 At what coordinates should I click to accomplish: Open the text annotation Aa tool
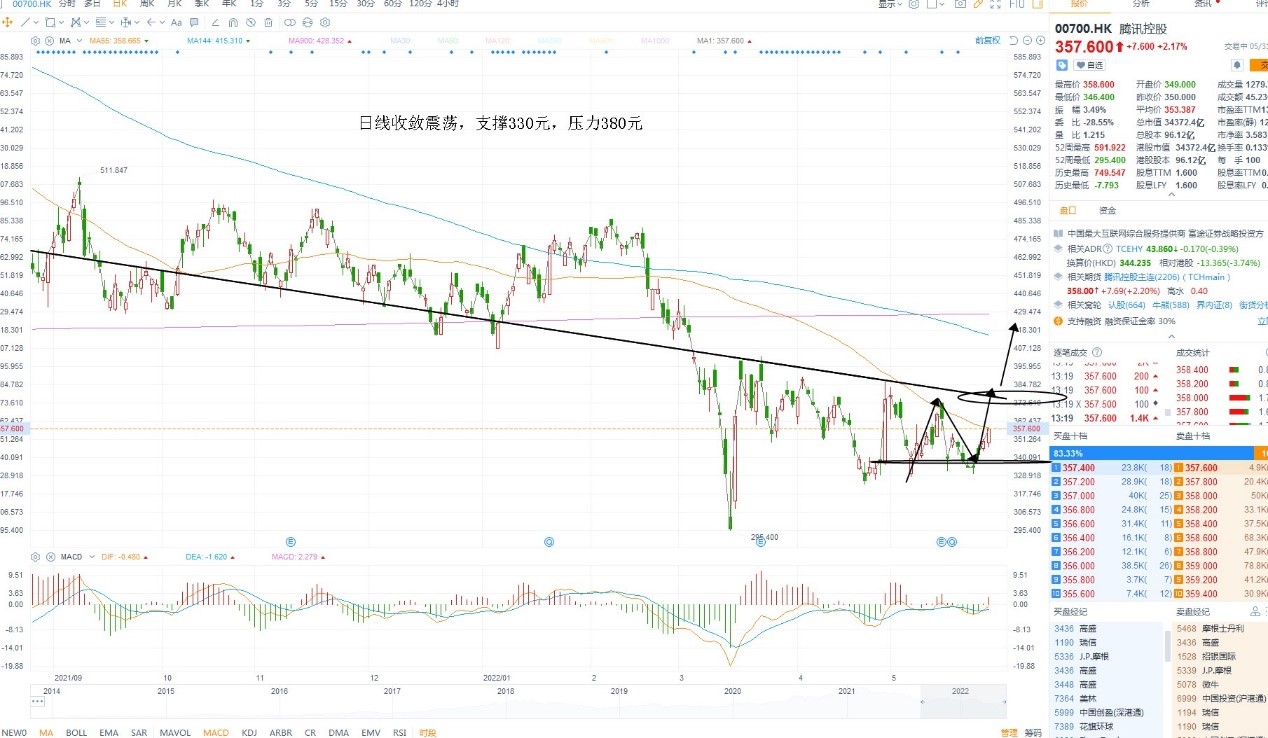tap(176, 22)
